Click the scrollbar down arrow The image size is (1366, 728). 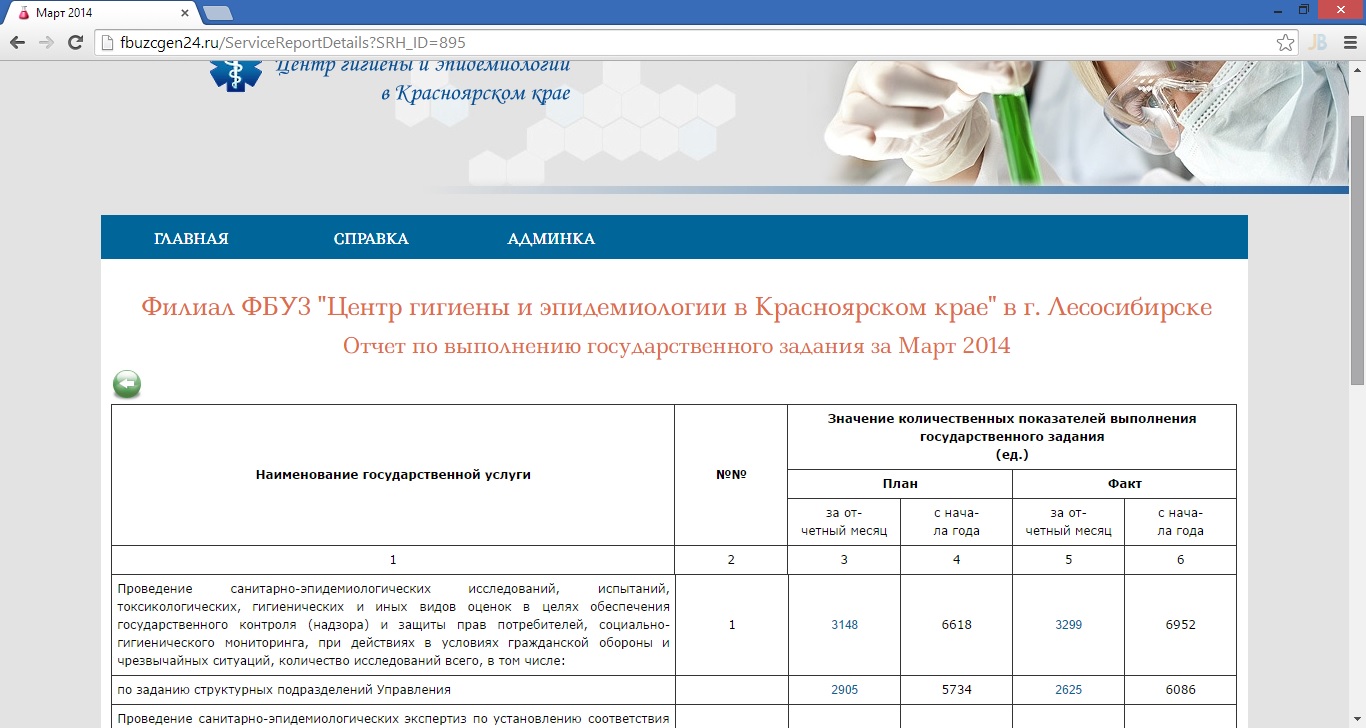tap(1357, 719)
